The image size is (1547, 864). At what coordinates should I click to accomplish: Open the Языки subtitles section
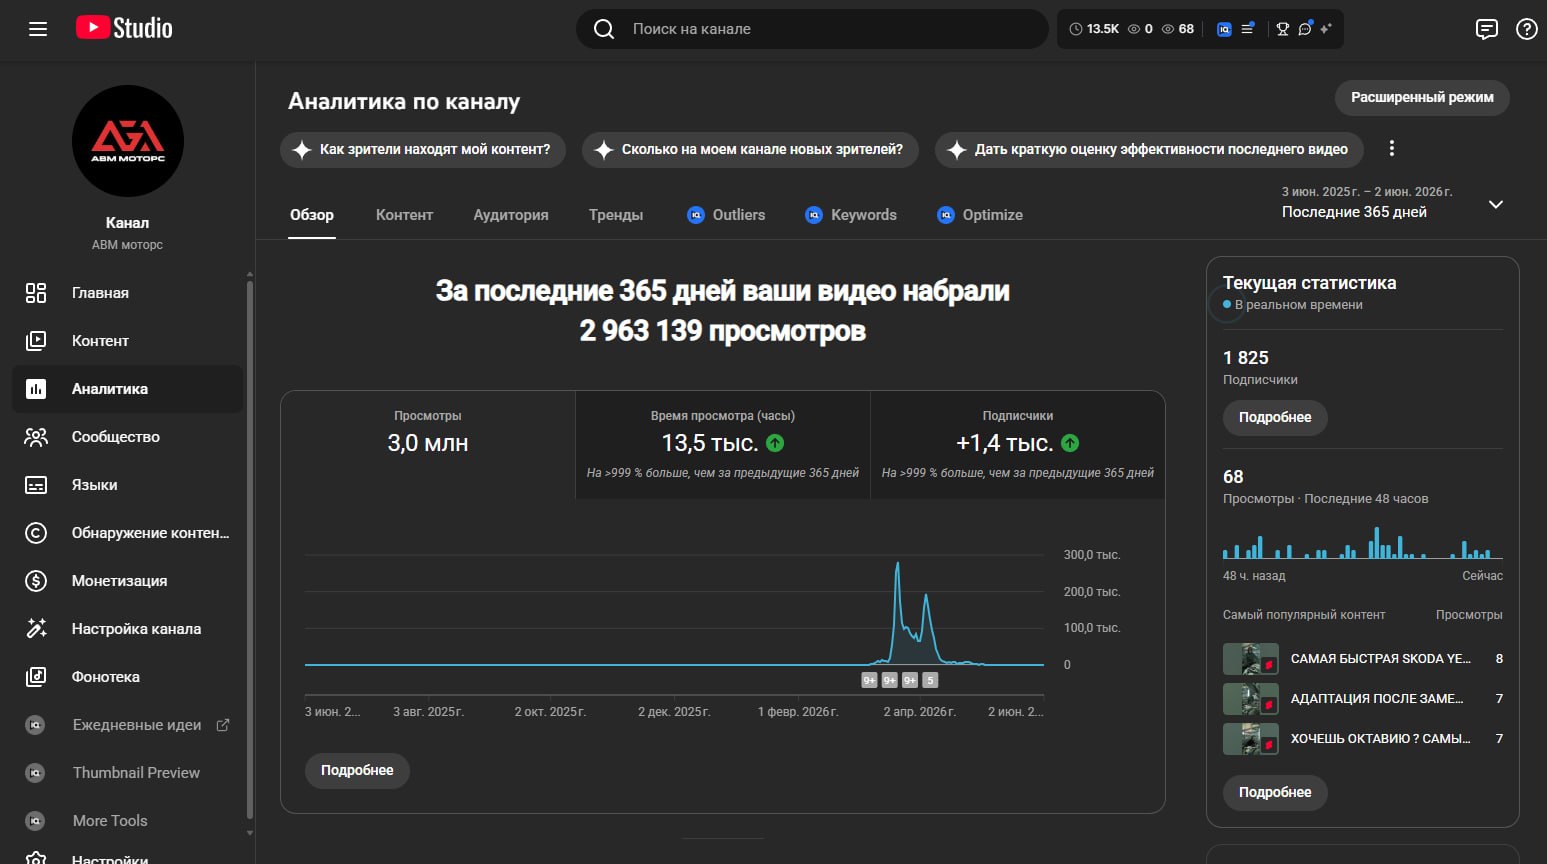(x=127, y=485)
